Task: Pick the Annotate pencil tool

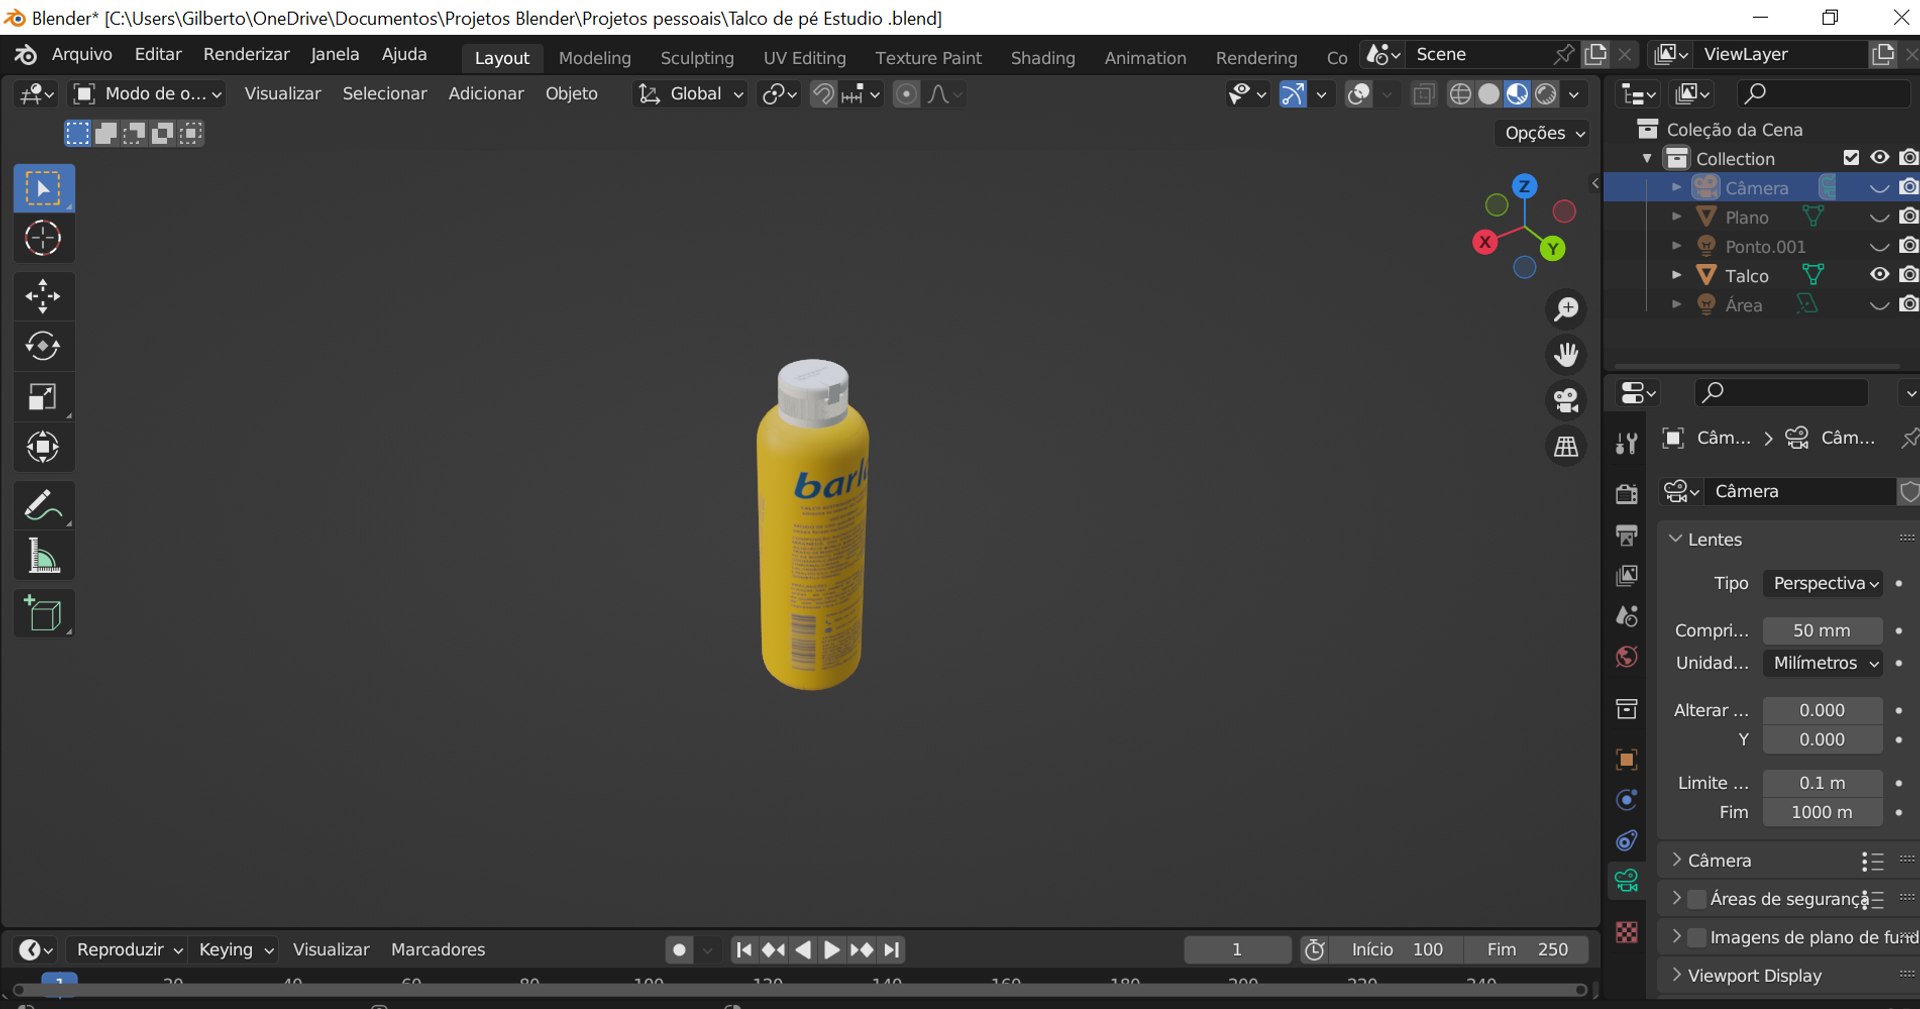Action: (43, 505)
